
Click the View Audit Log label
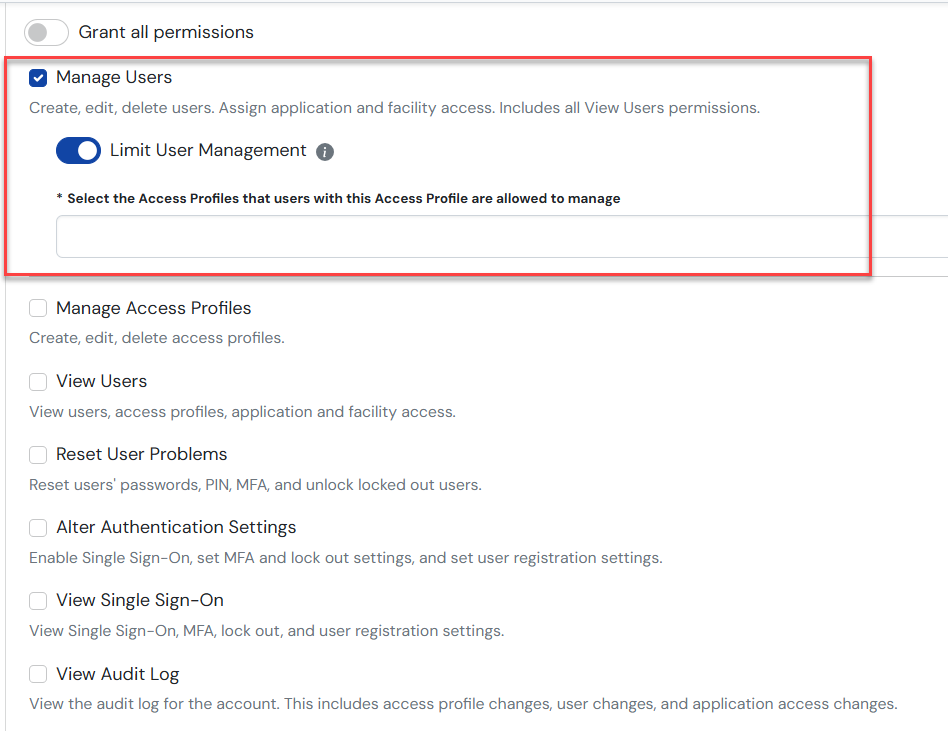(x=117, y=674)
